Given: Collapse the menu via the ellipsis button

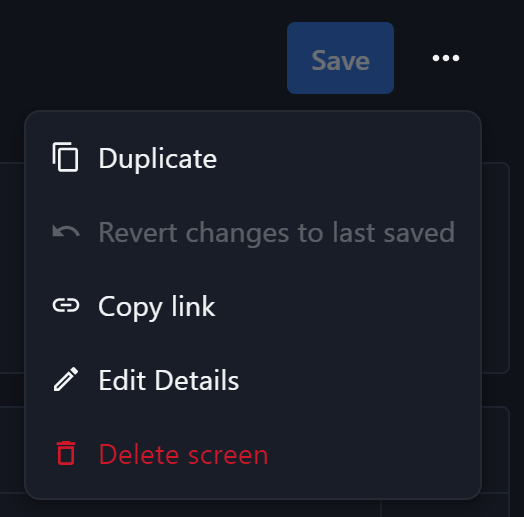Looking at the screenshot, I should point(446,58).
